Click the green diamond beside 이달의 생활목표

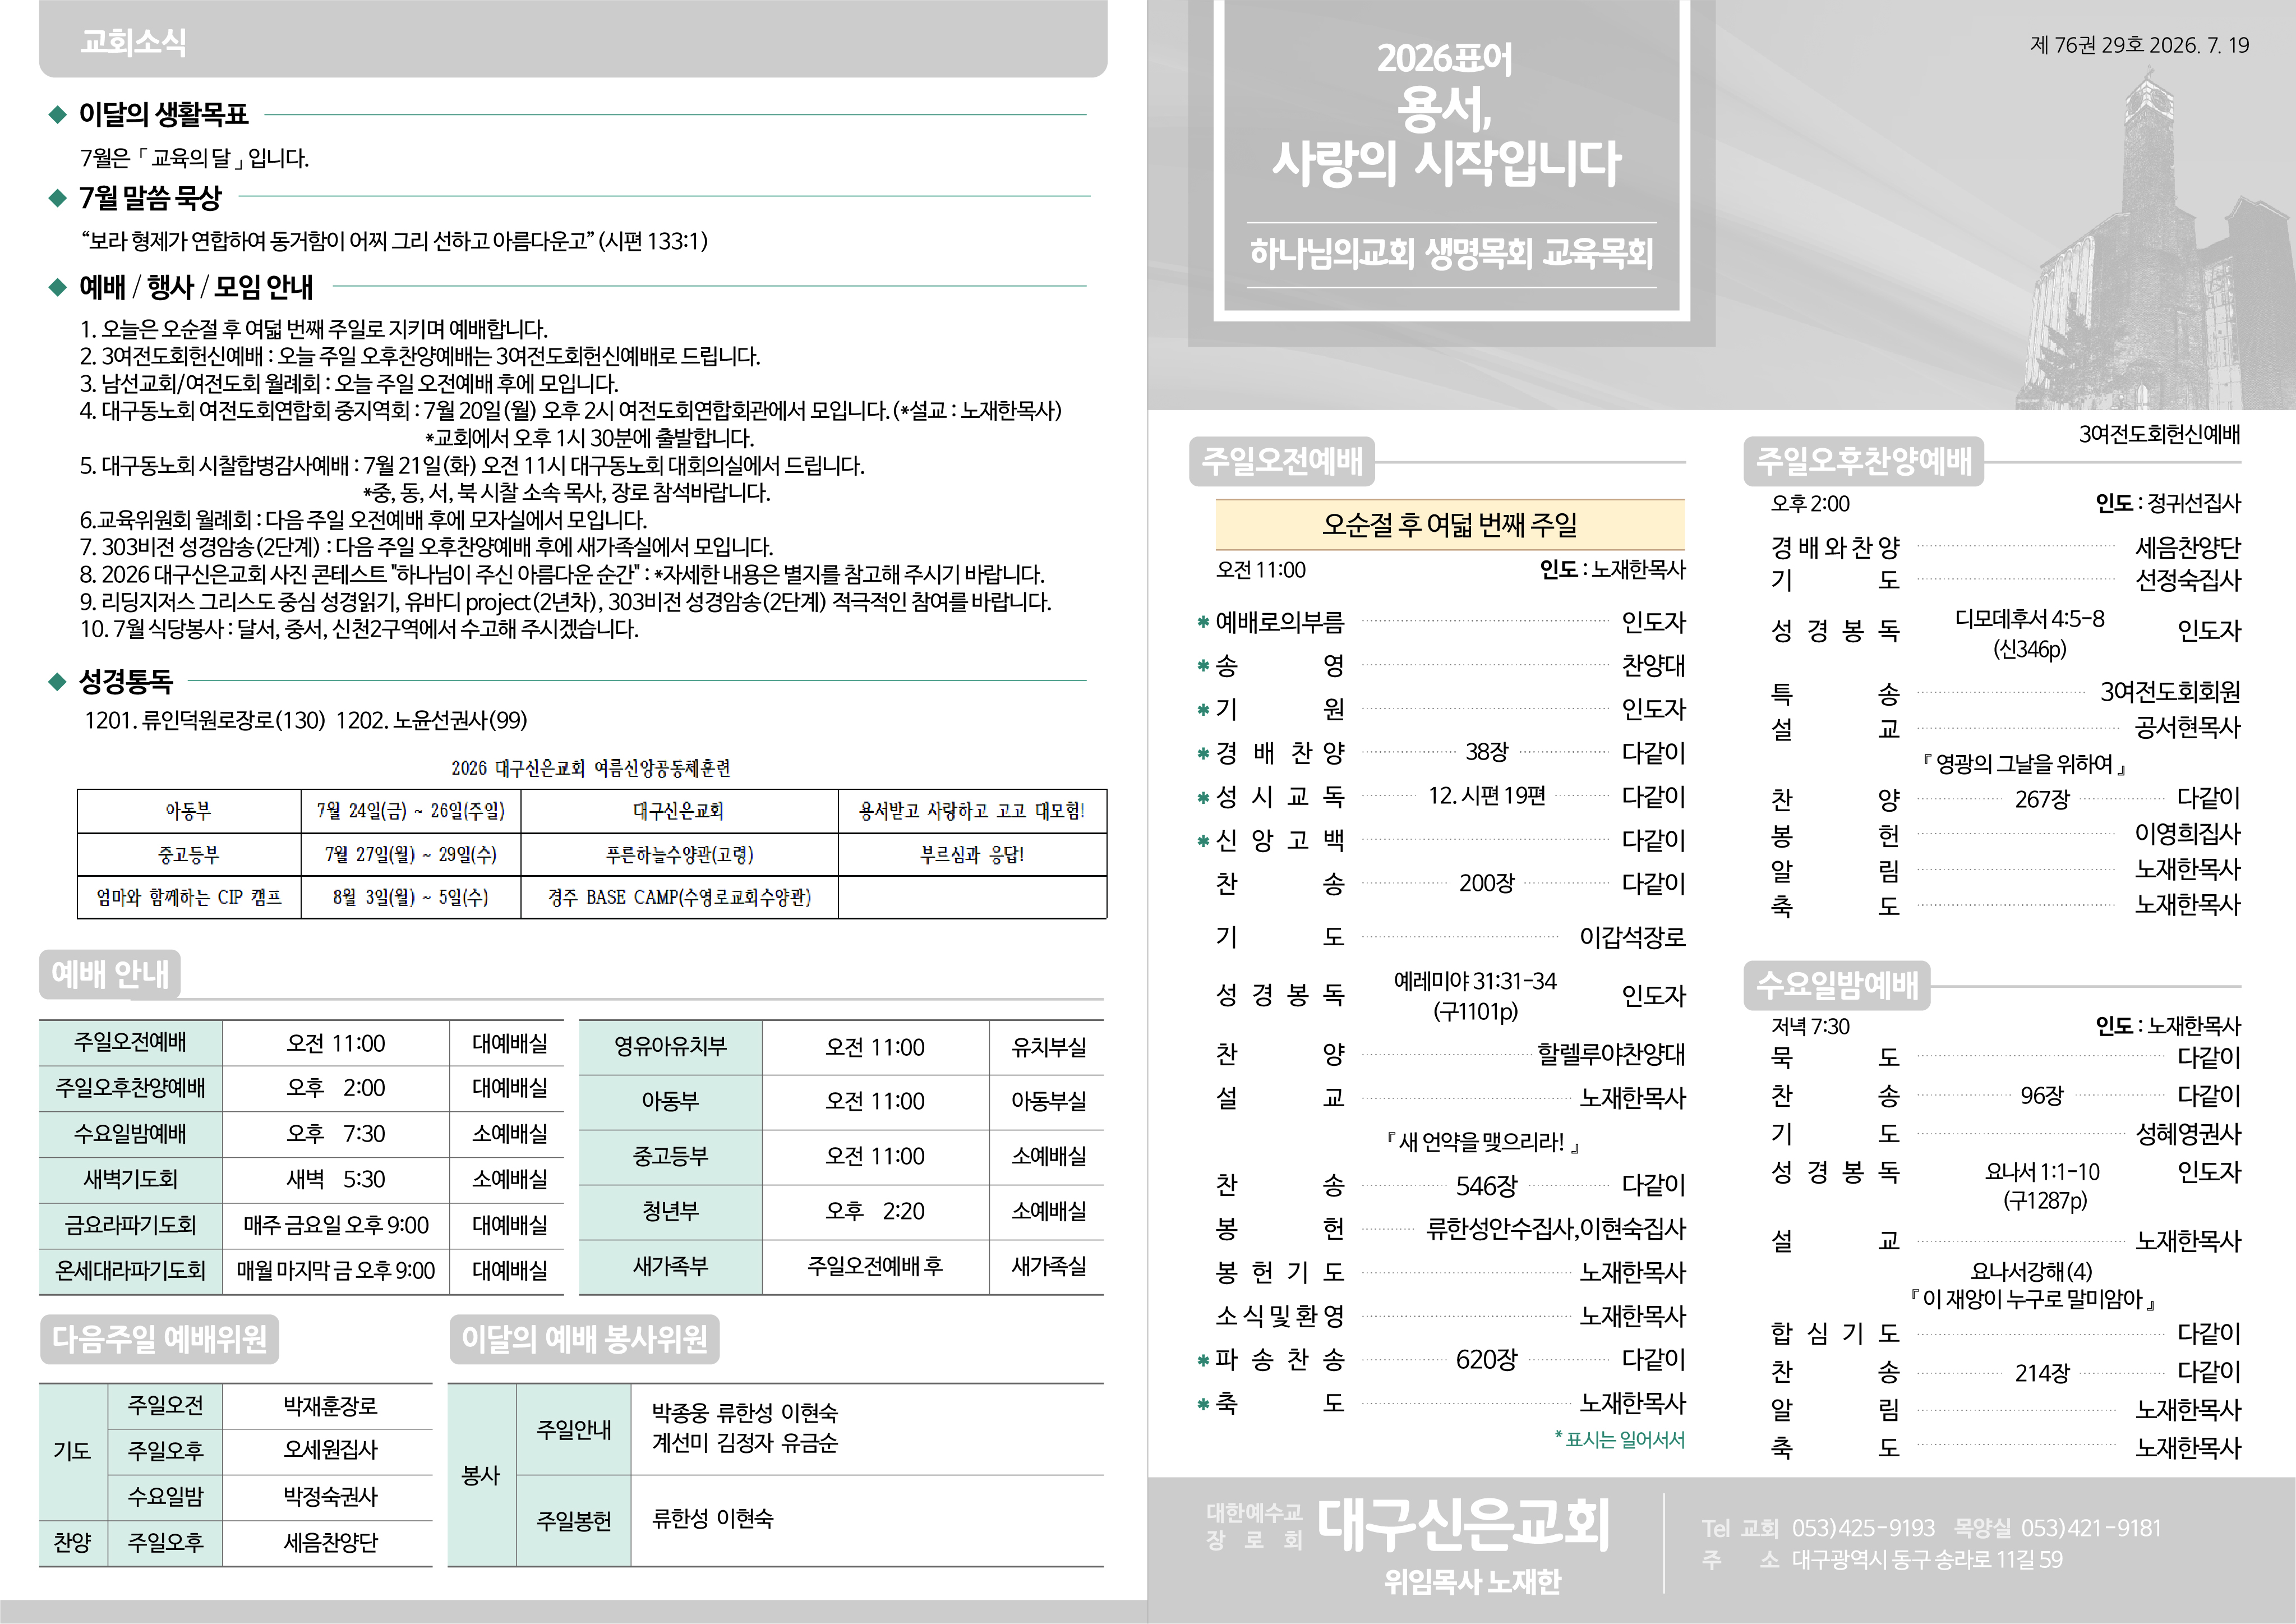[x=57, y=115]
